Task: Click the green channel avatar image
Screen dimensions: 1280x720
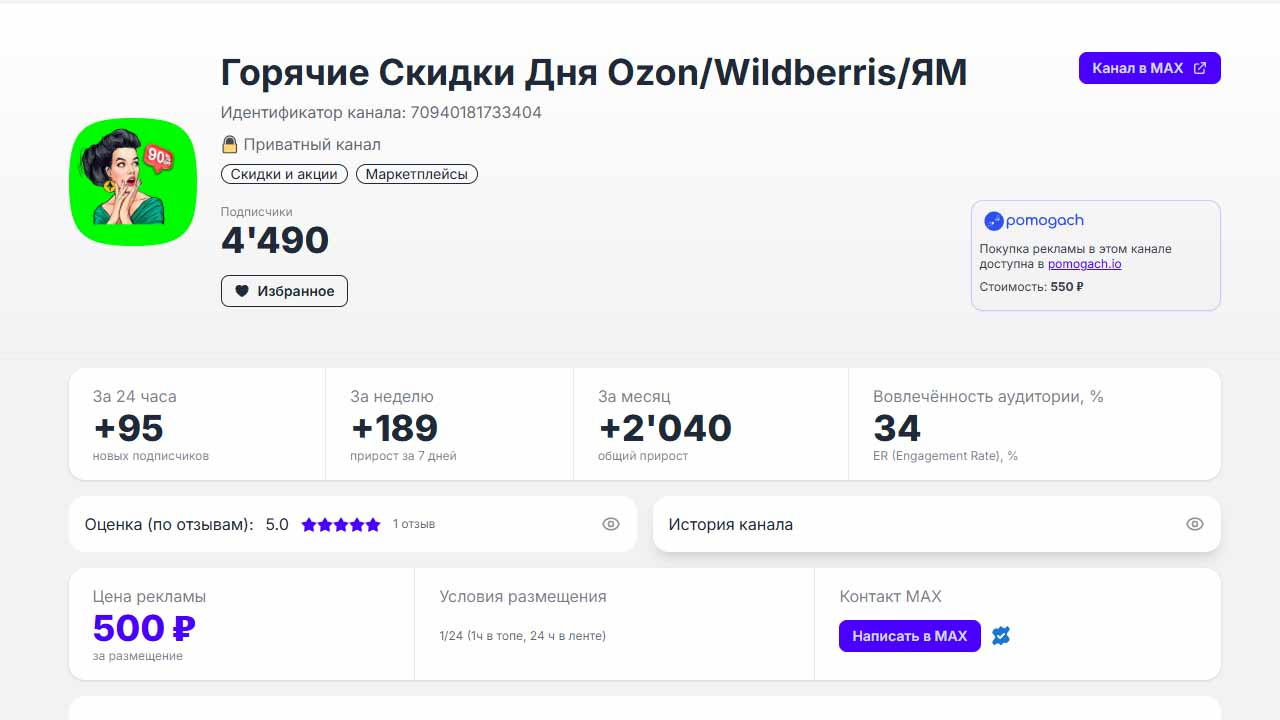Action: tap(133, 181)
